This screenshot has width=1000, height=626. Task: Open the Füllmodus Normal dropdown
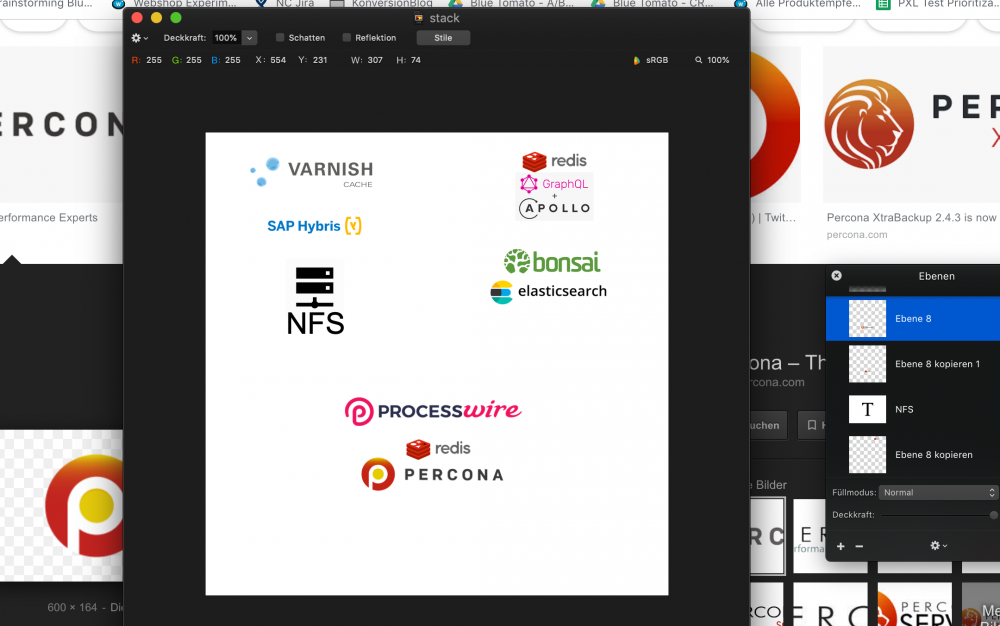pos(938,492)
